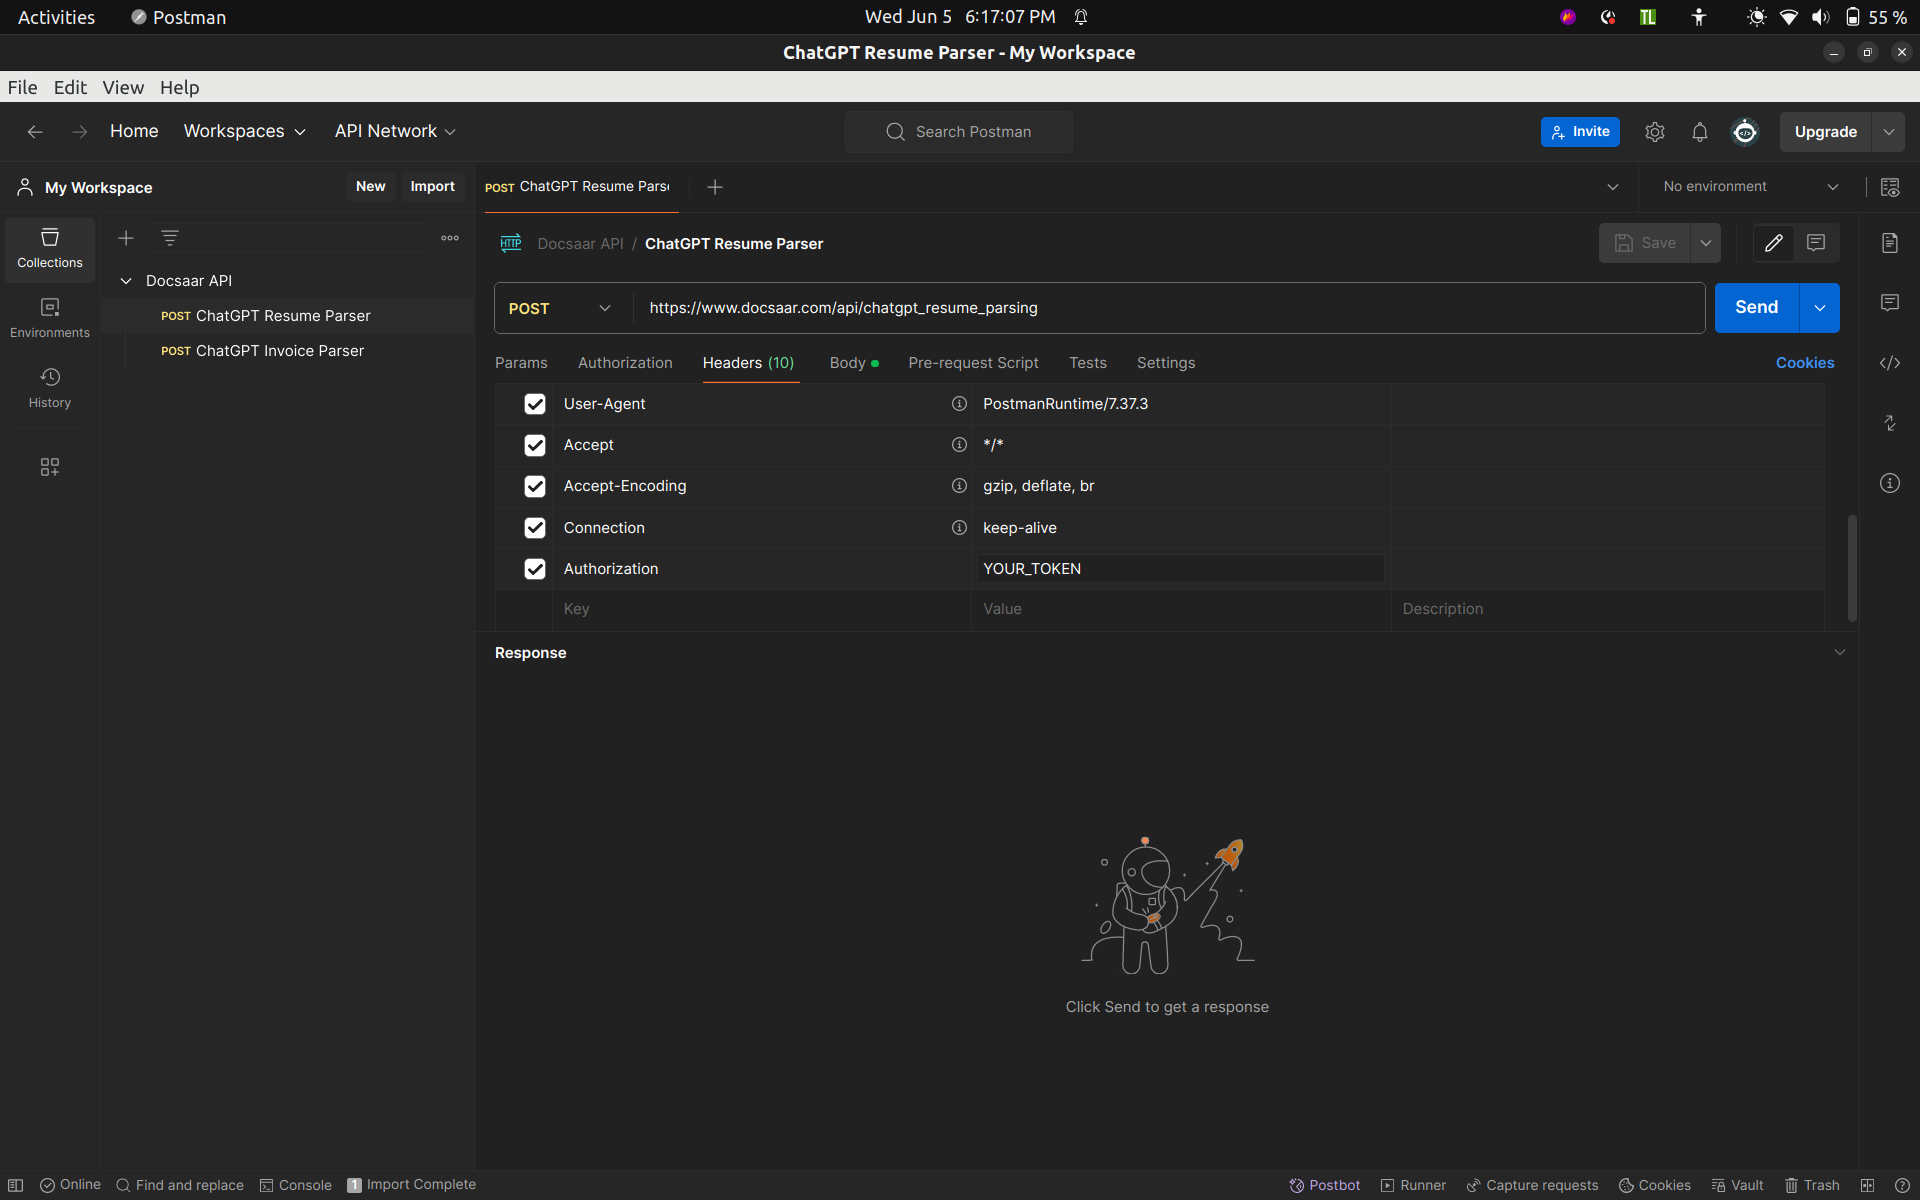1920x1200 pixels.
Task: Switch to the Body tab
Action: coord(853,363)
